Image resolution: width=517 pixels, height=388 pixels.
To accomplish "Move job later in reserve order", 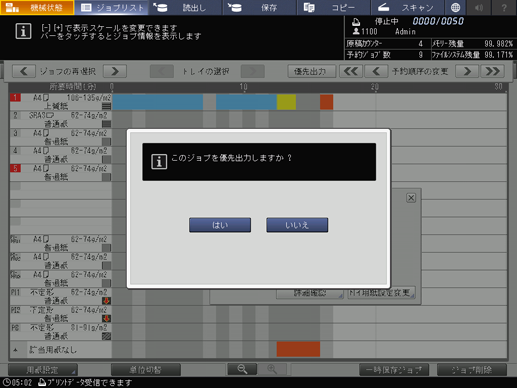I will 467,71.
